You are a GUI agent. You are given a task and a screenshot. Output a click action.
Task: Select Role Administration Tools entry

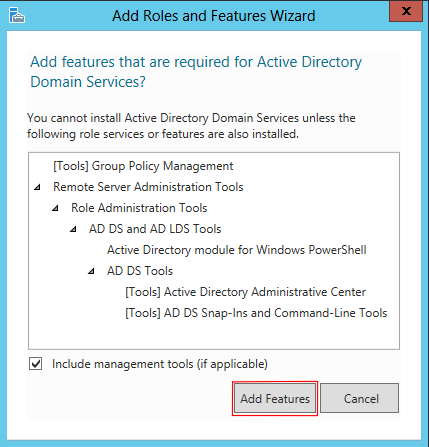[x=139, y=208]
